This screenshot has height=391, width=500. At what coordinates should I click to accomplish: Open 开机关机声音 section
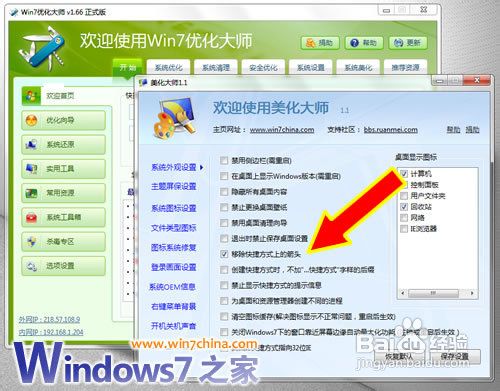click(x=174, y=326)
